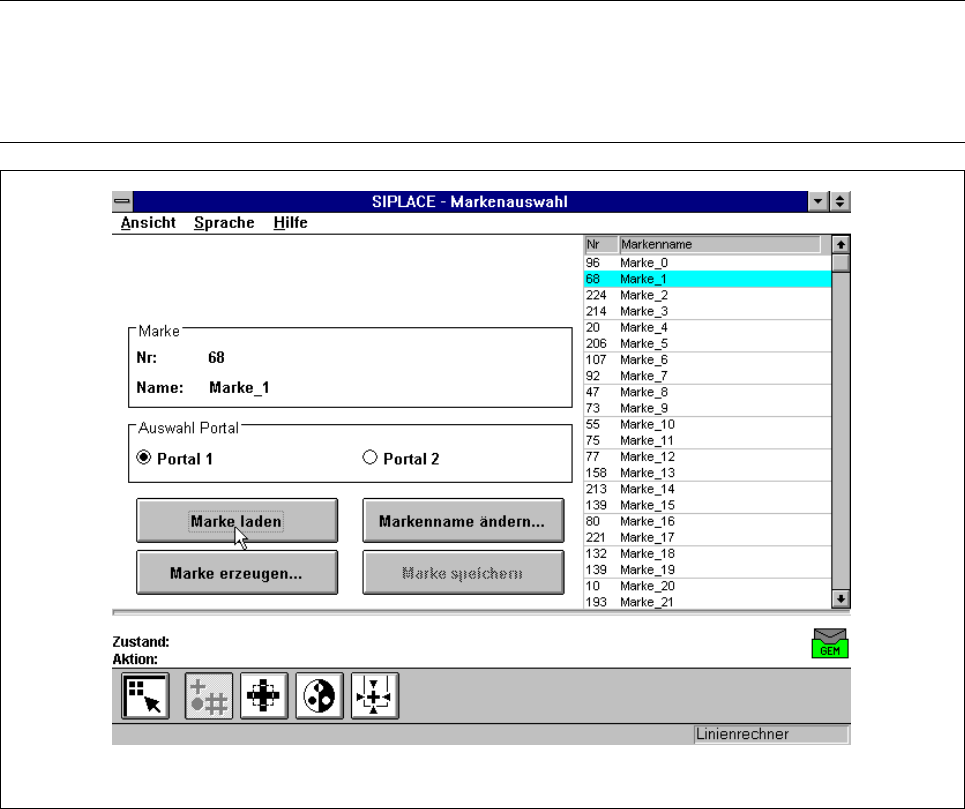Open the Ansicht menu
This screenshot has width=965, height=809.
(148, 223)
